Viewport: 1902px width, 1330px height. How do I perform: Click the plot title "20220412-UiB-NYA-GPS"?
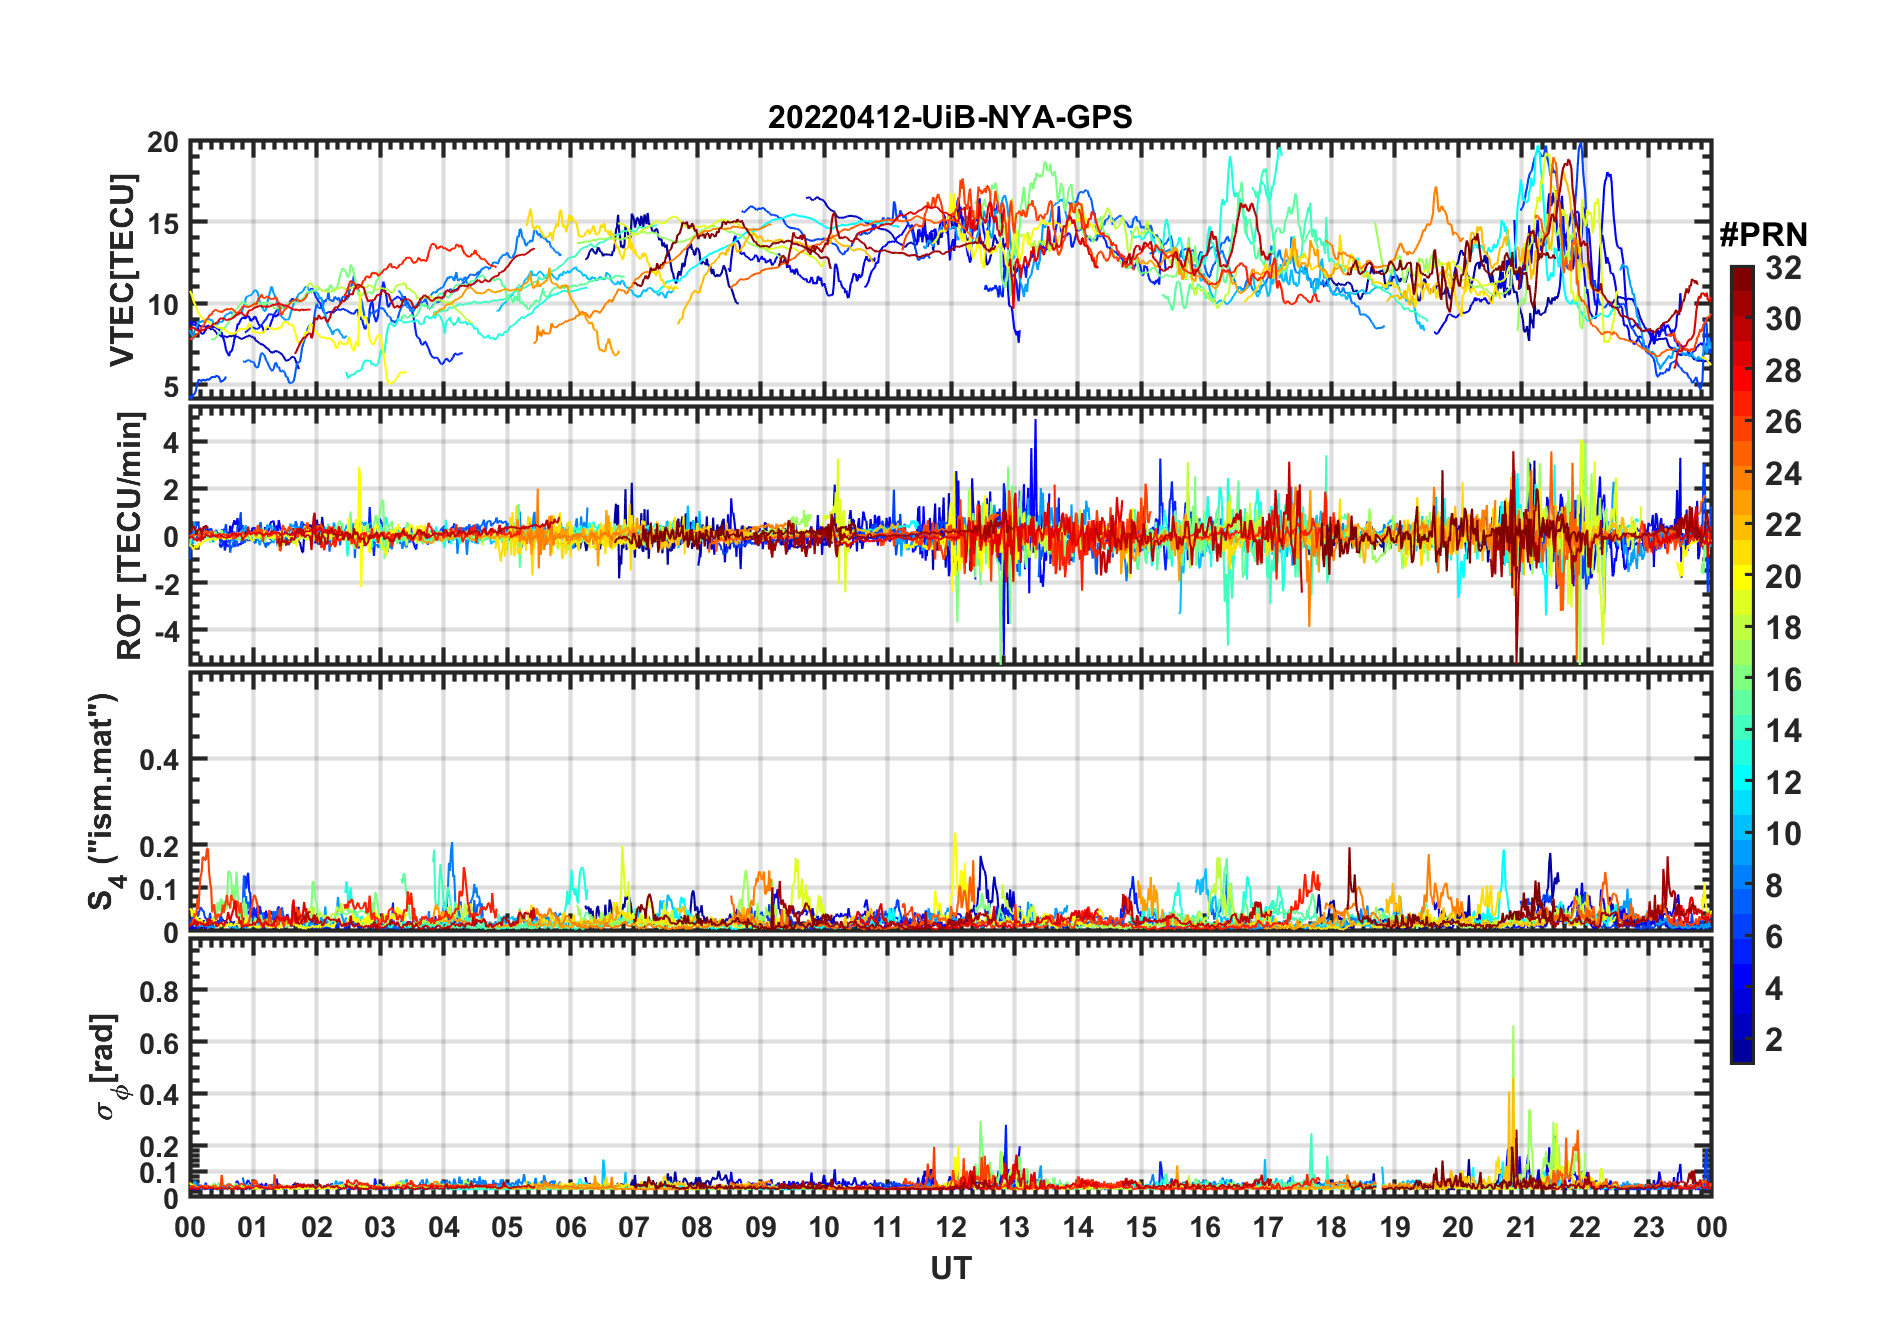(x=950, y=118)
